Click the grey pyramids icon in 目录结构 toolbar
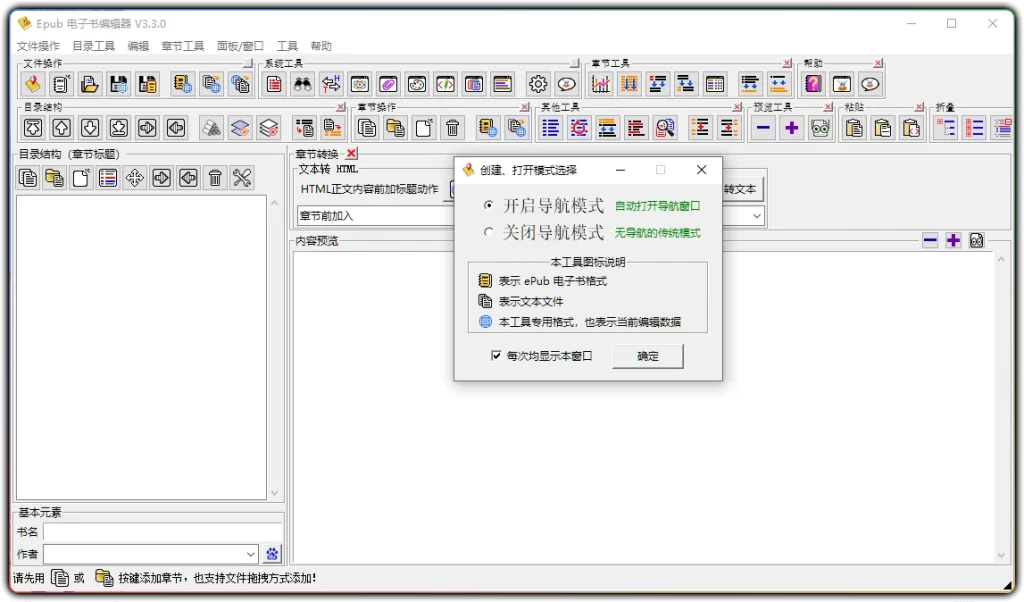 (211, 128)
